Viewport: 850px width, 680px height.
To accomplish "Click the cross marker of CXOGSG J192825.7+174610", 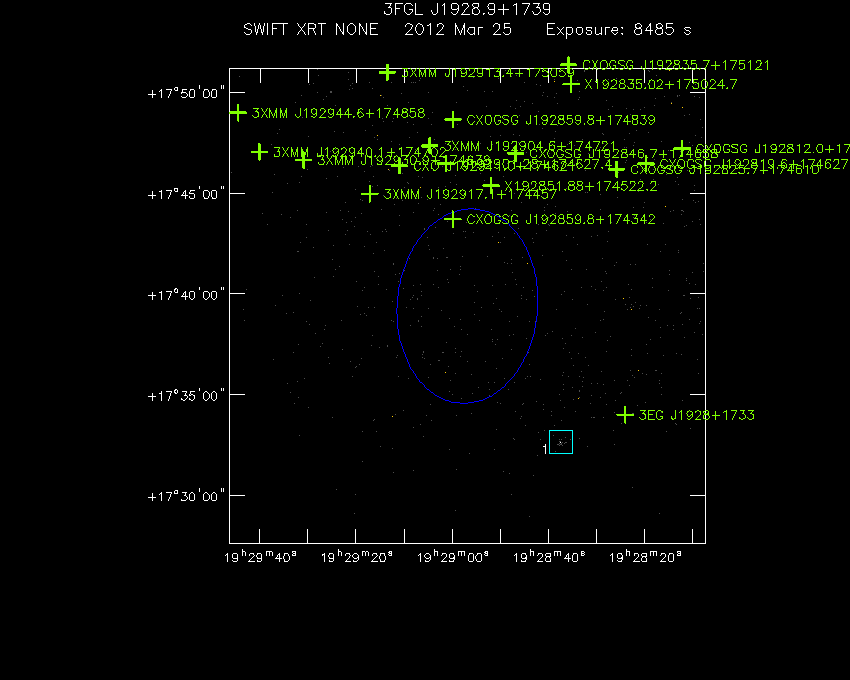I will click(x=616, y=170).
